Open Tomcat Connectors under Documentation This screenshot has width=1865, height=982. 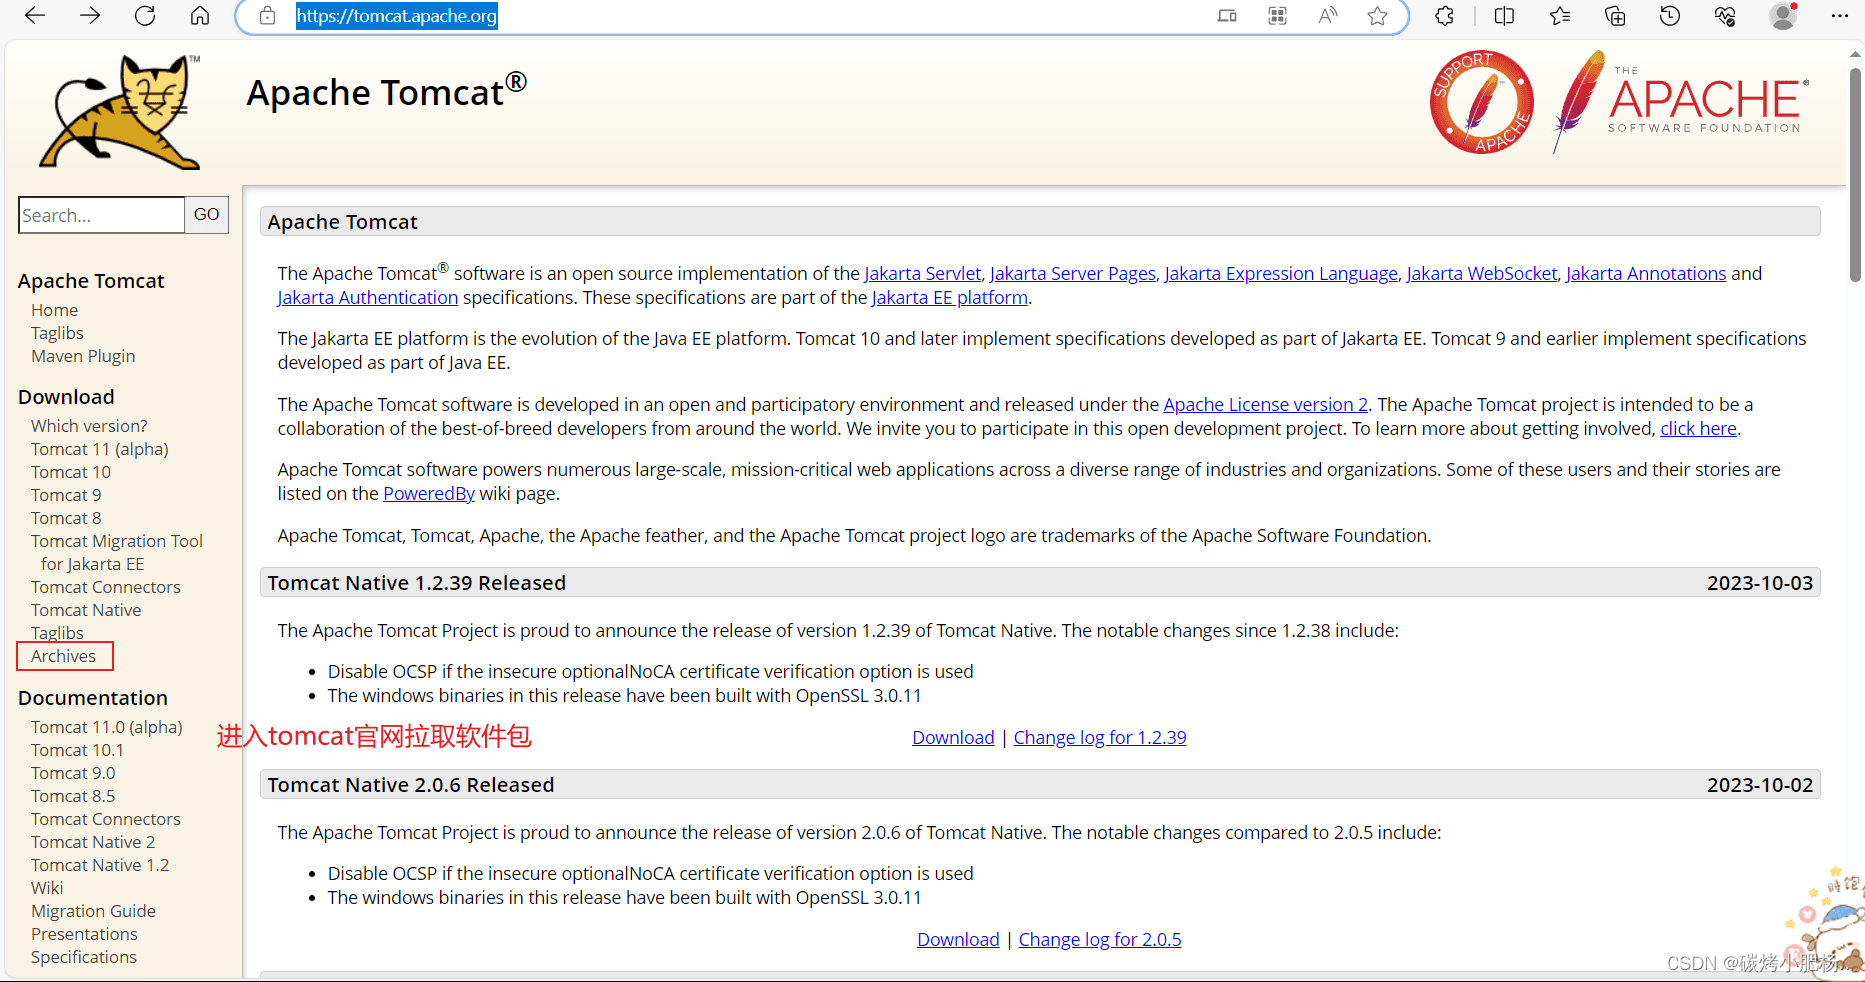point(106,819)
